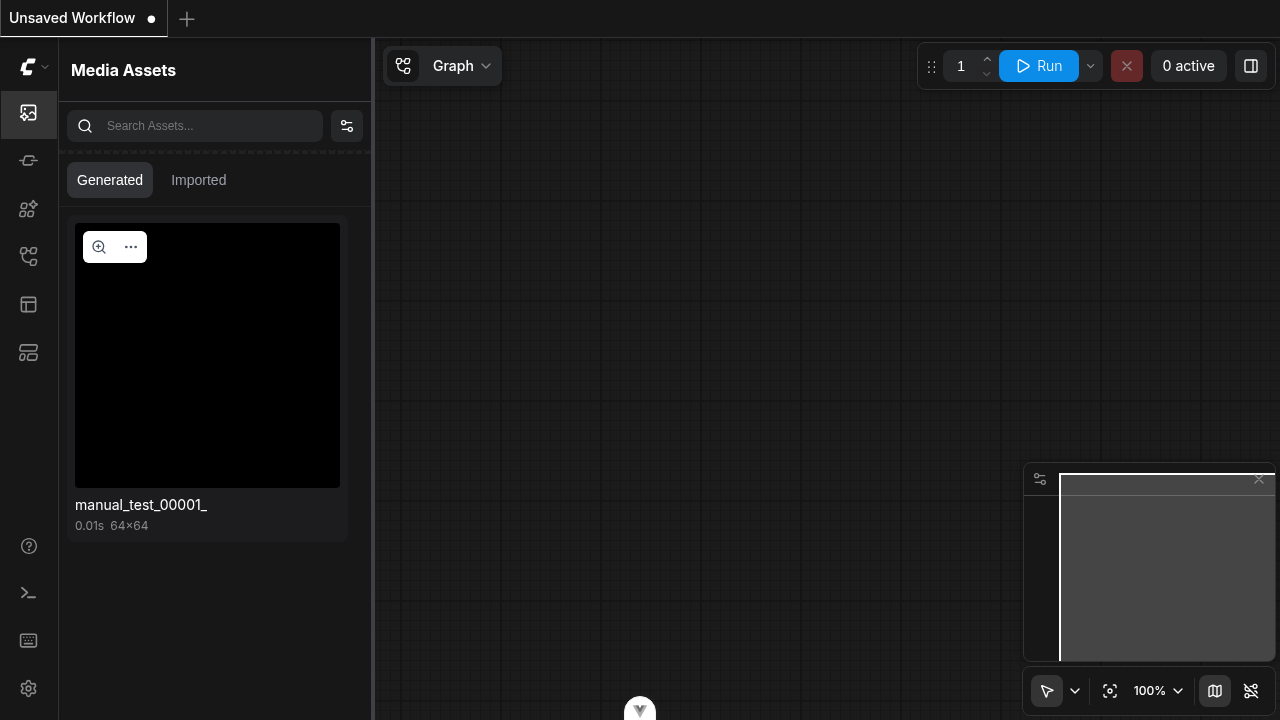Open the Workflows sidebar icon
The width and height of the screenshot is (1280, 720).
(28, 257)
